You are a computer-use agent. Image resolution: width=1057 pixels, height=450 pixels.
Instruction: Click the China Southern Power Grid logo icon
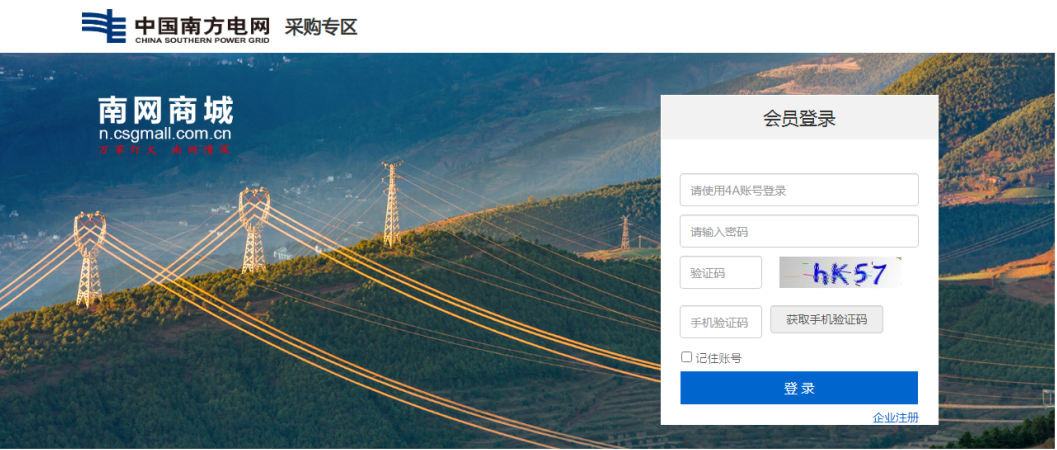tap(104, 26)
